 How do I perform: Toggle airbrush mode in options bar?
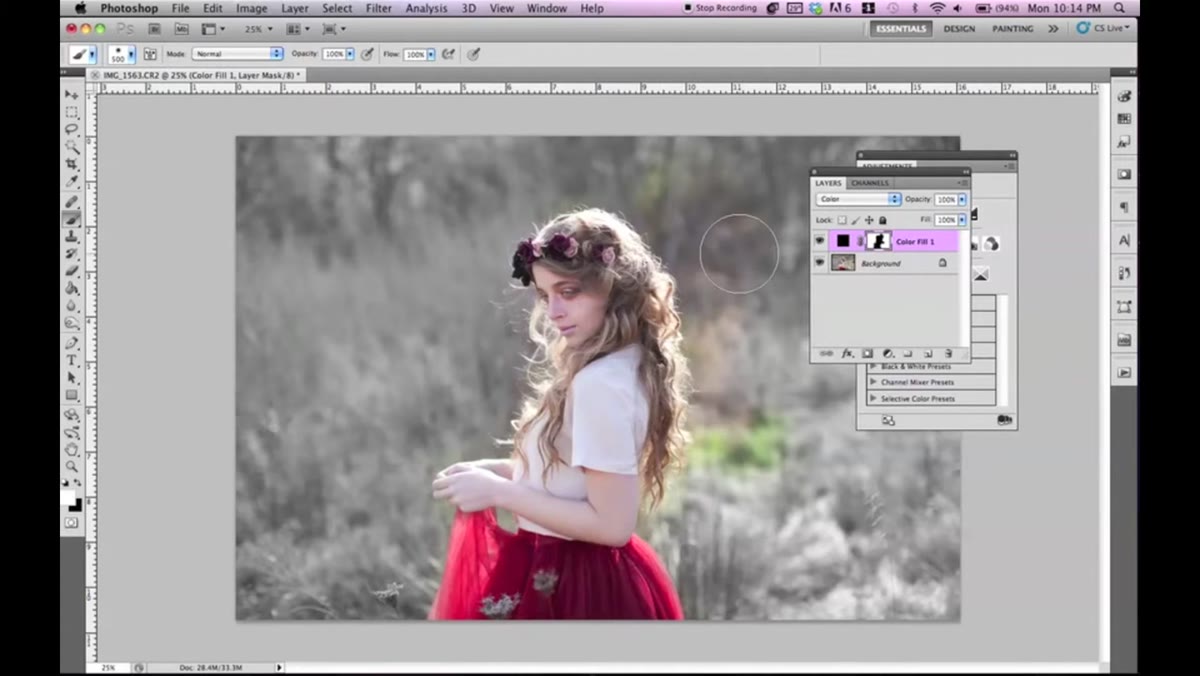click(x=448, y=54)
